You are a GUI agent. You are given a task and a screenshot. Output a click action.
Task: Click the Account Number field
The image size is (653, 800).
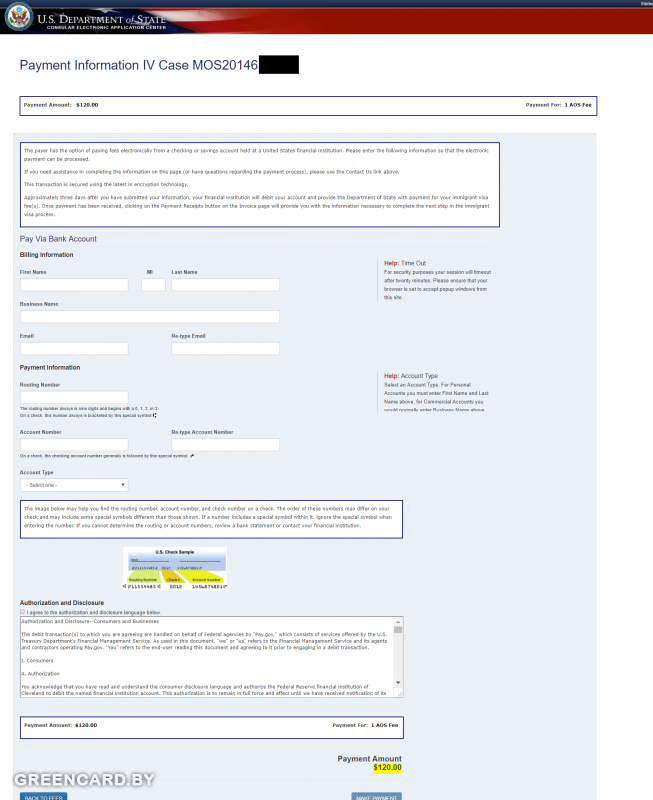click(x=74, y=444)
